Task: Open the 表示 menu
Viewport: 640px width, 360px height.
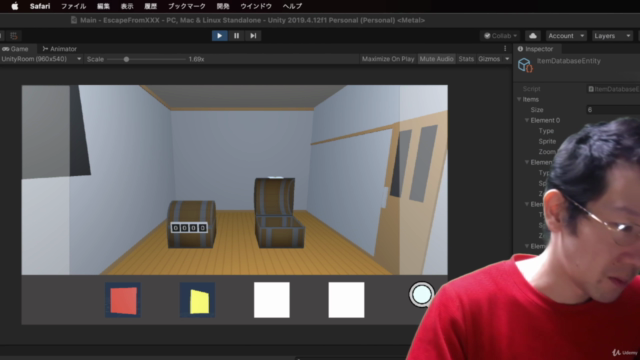Action: [127, 6]
